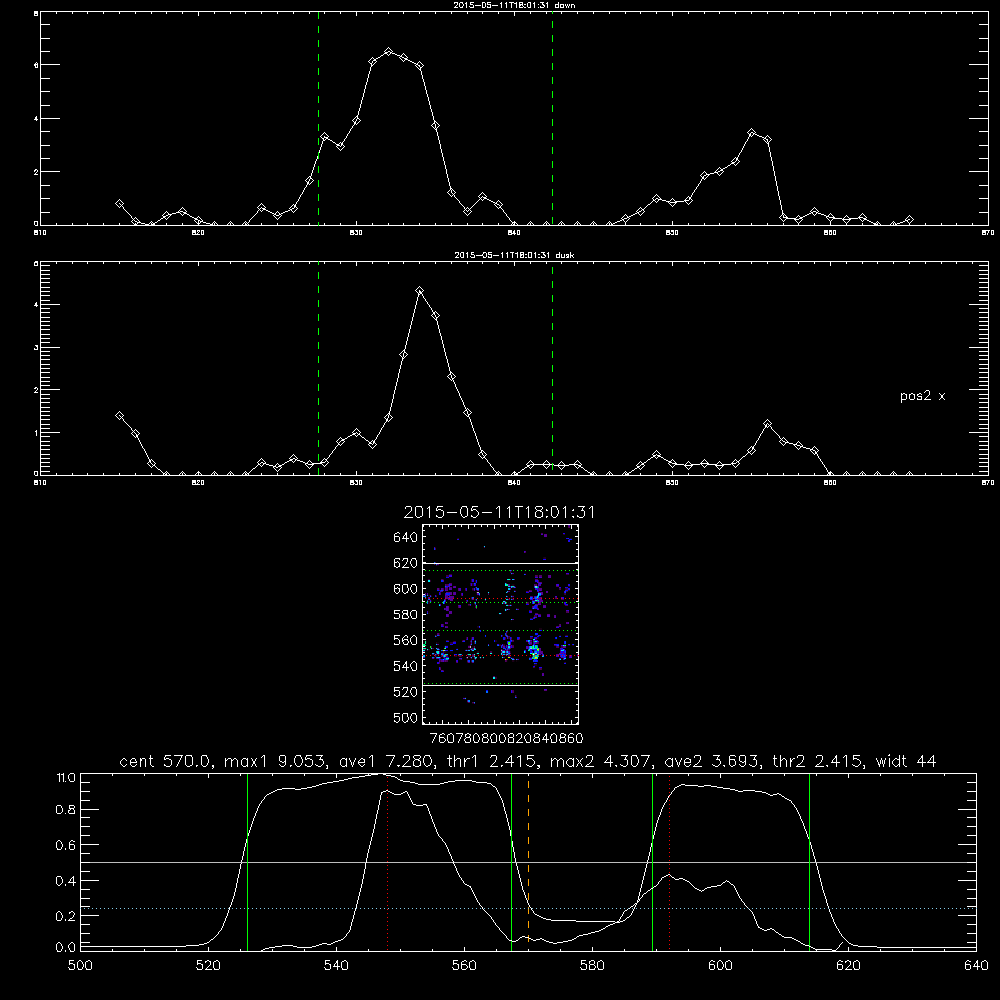The height and width of the screenshot is (1000, 1000).
Task: Click the '2015-05-11T18:01:31 dusk' plot title
Action: (x=514, y=255)
